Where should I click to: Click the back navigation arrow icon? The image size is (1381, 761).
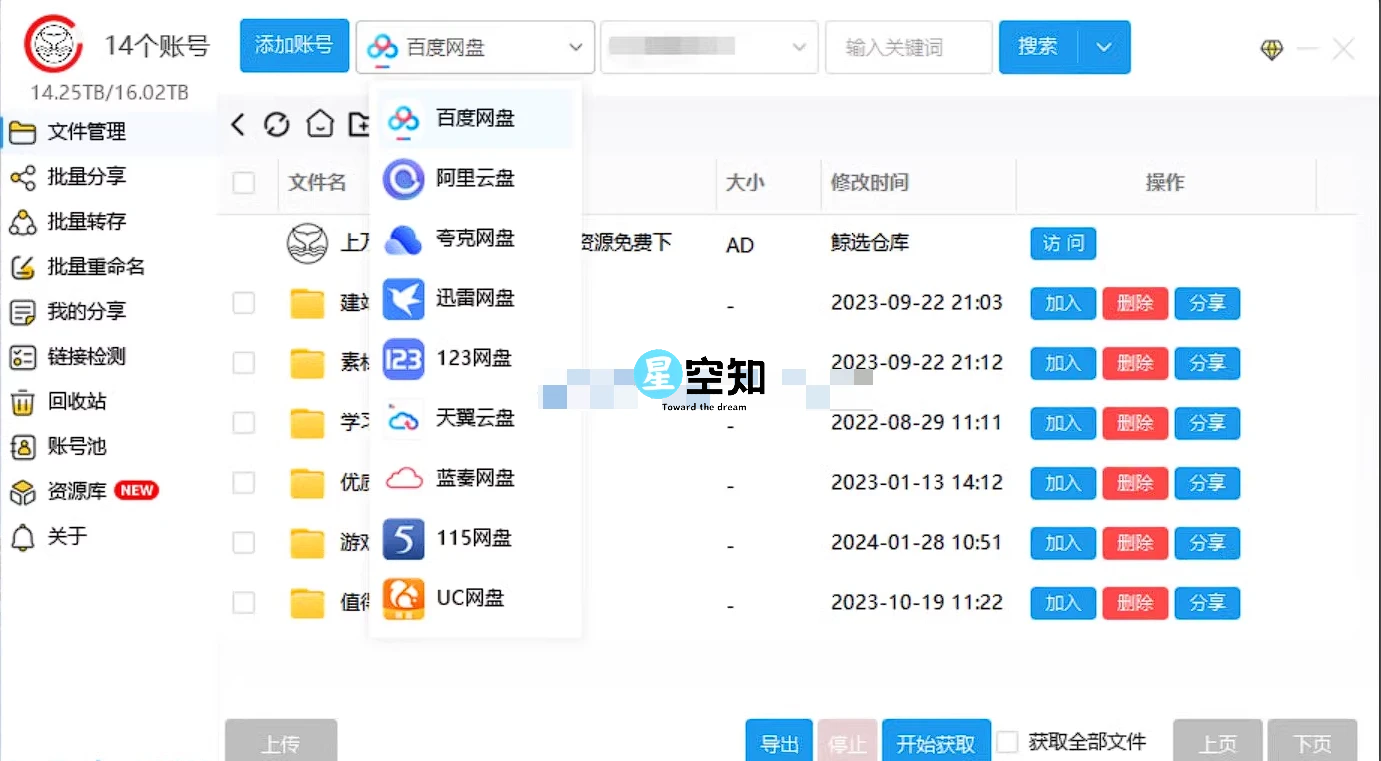237,124
